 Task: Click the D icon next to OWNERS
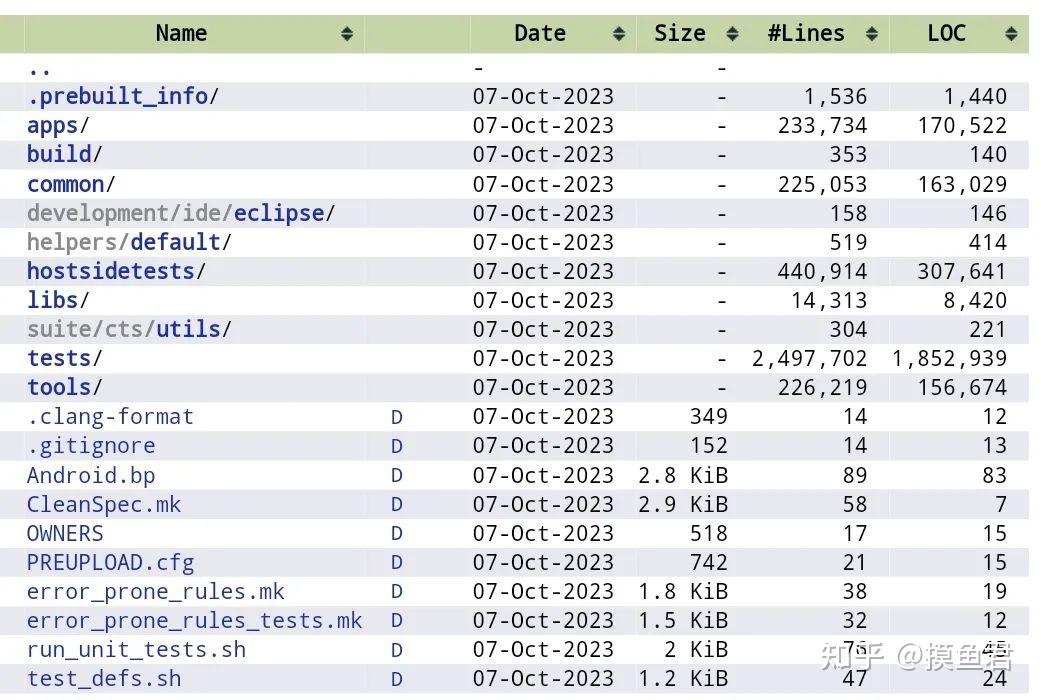click(397, 534)
